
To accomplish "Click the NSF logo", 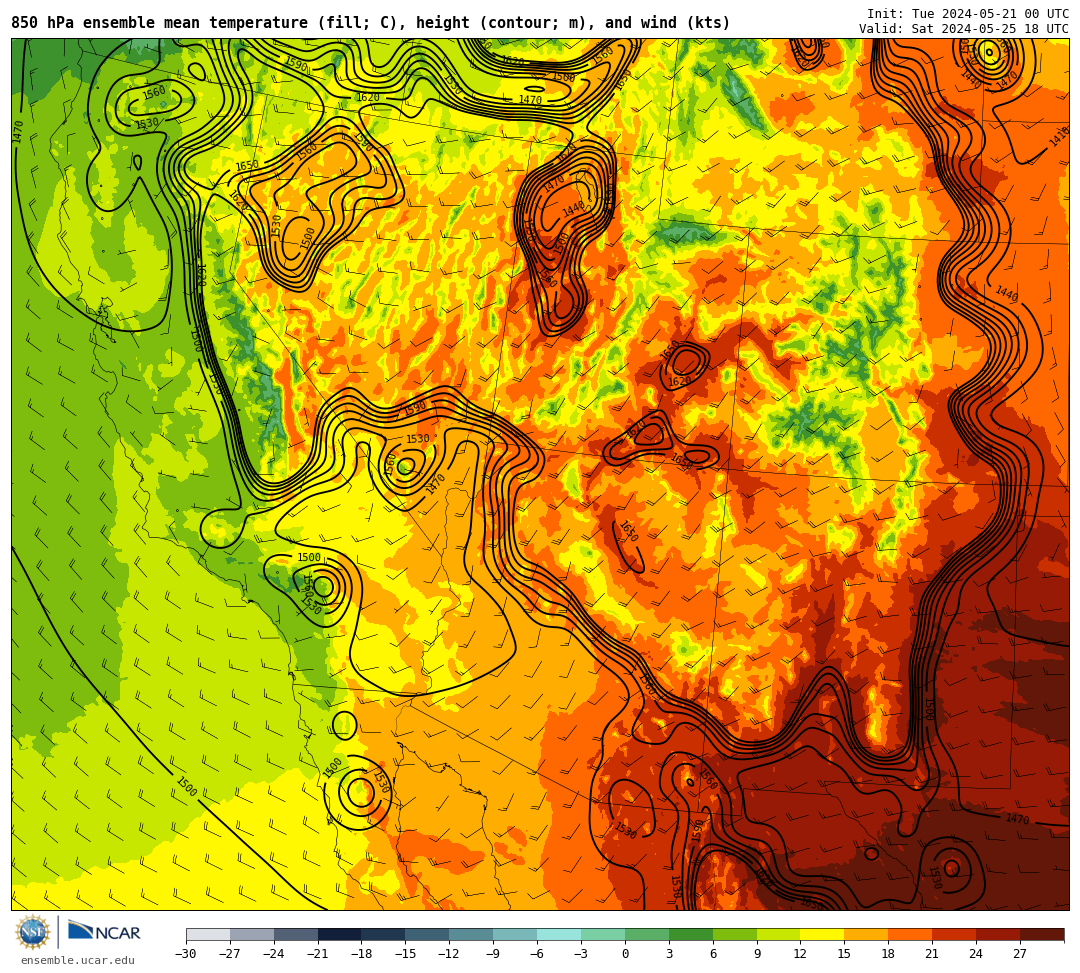I will point(33,932).
